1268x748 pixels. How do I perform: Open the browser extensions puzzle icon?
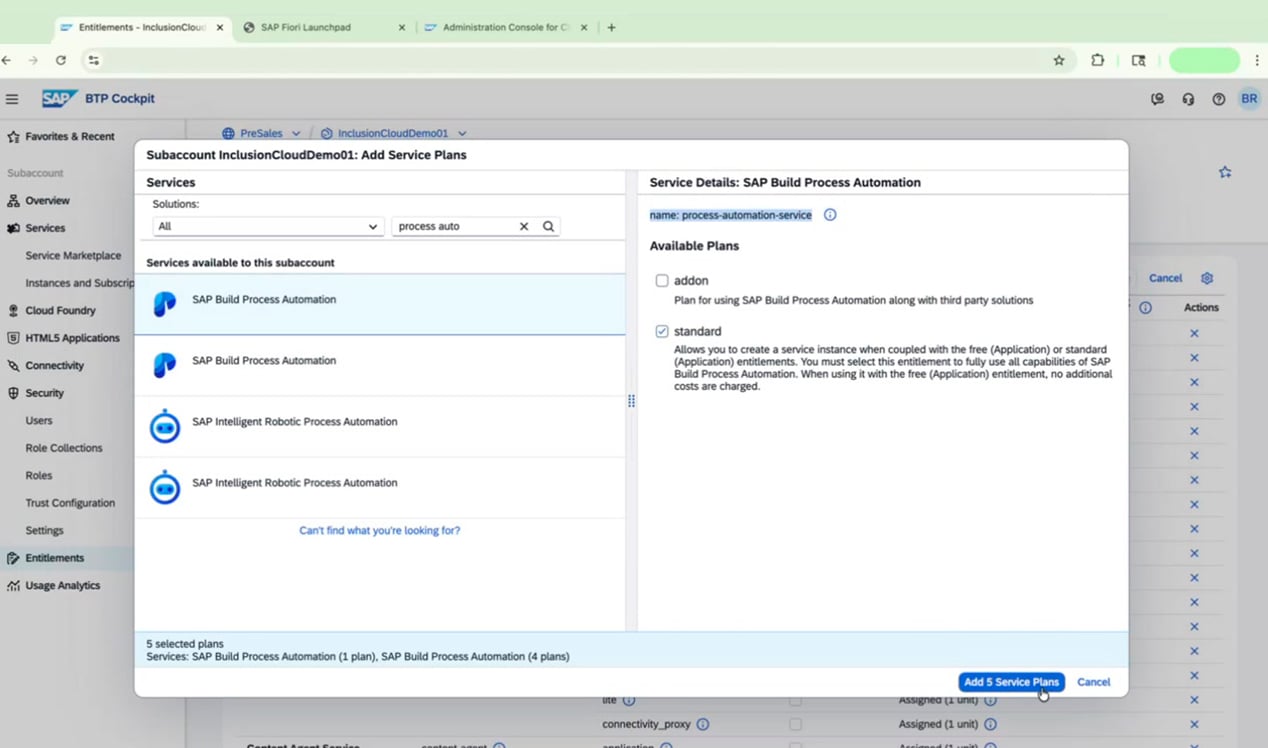[1097, 60]
